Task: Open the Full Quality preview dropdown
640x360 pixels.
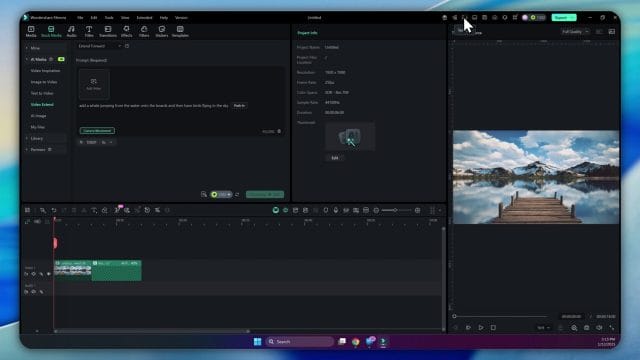Action: pyautogui.click(x=575, y=32)
